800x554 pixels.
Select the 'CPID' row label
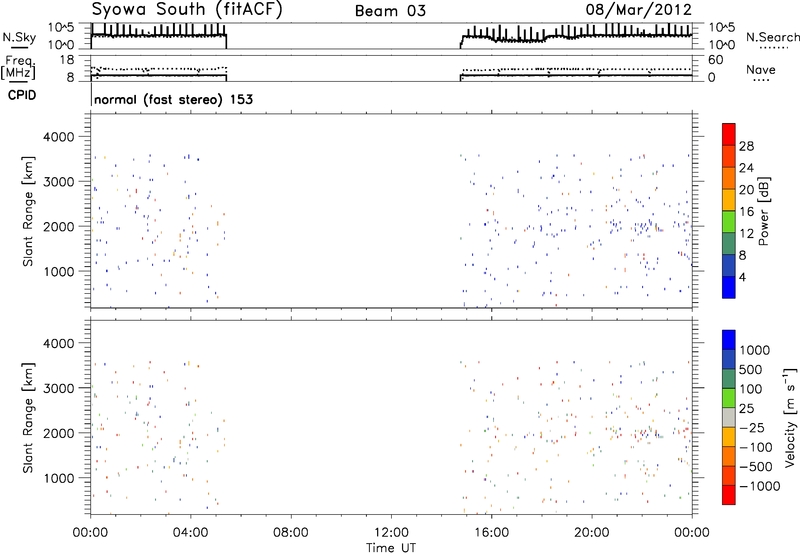tap(21, 95)
